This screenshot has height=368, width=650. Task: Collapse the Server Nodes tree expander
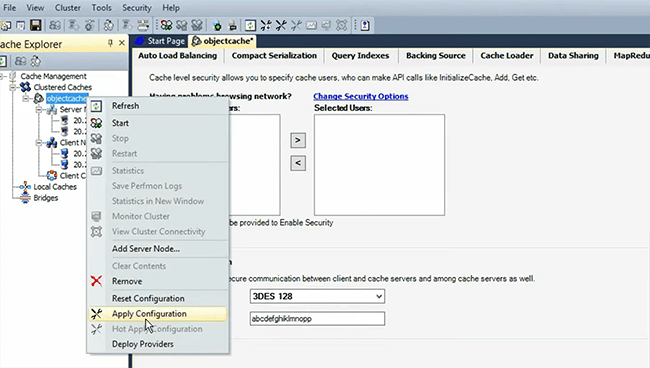click(x=39, y=110)
